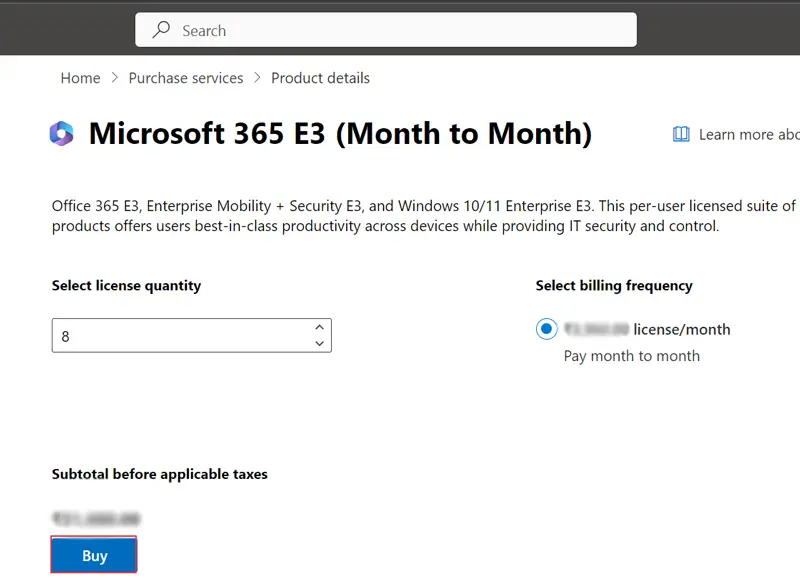Image resolution: width=800 pixels, height=585 pixels.
Task: Open Purchase services breadcrumb link
Action: pos(186,78)
